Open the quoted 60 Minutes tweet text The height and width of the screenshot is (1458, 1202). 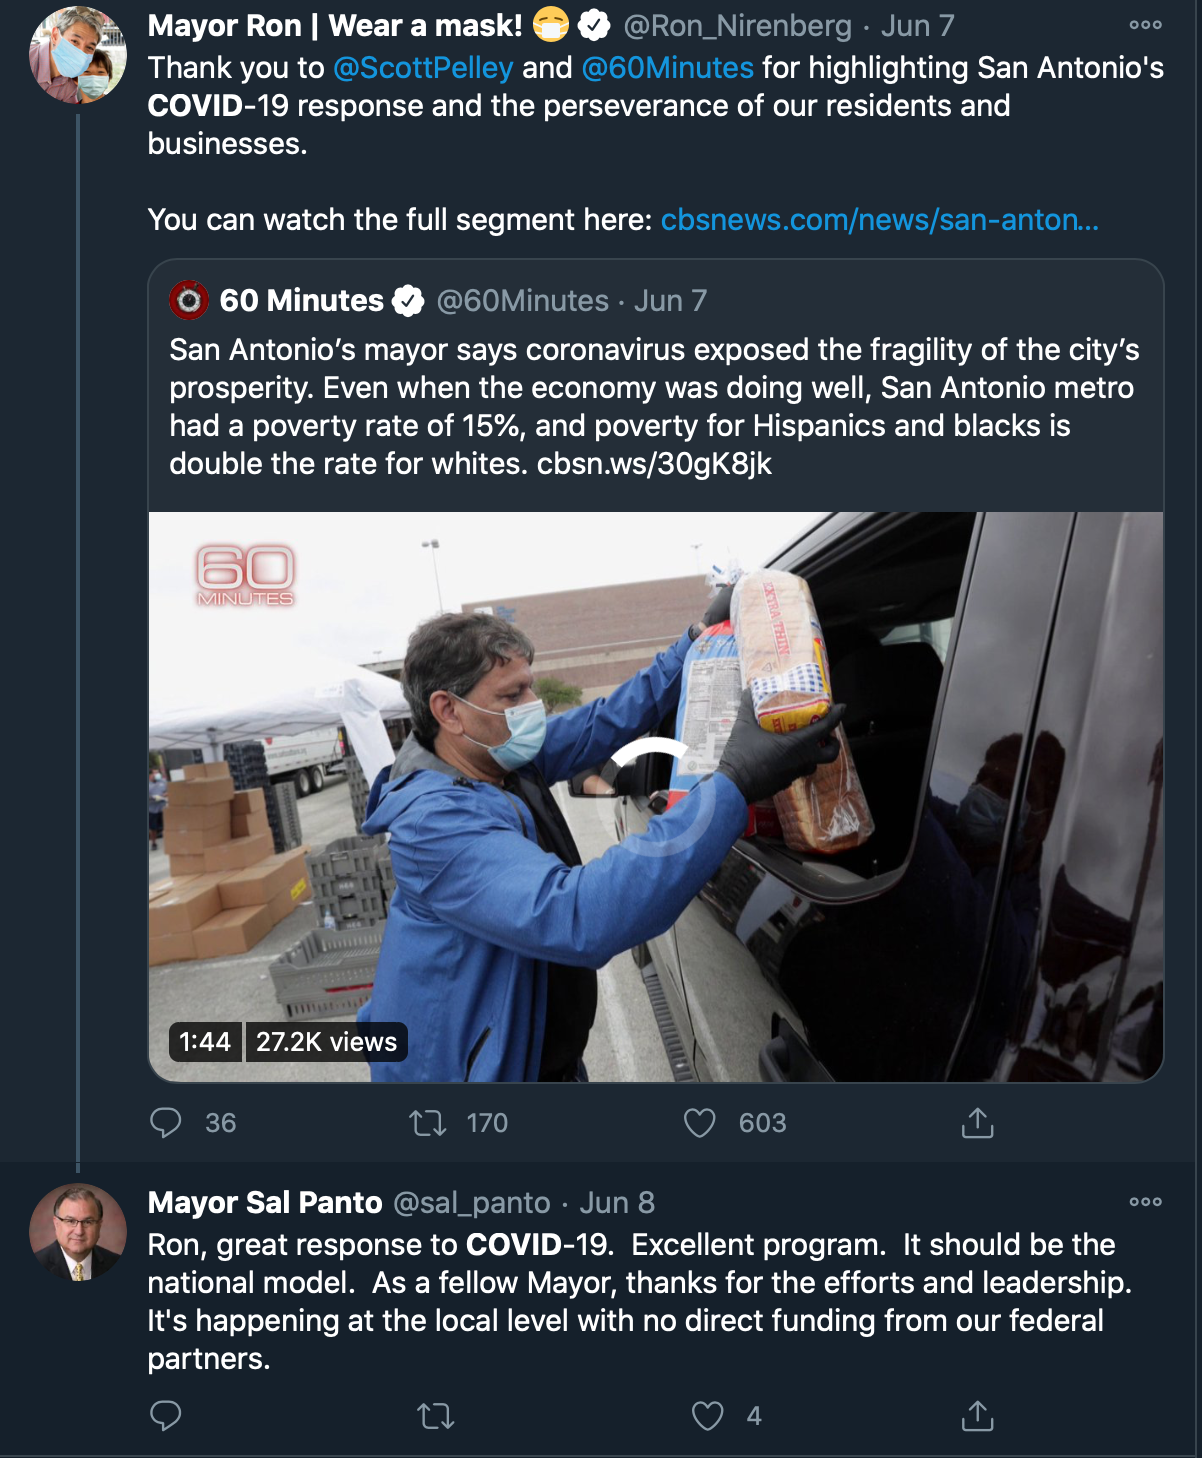pos(655,406)
